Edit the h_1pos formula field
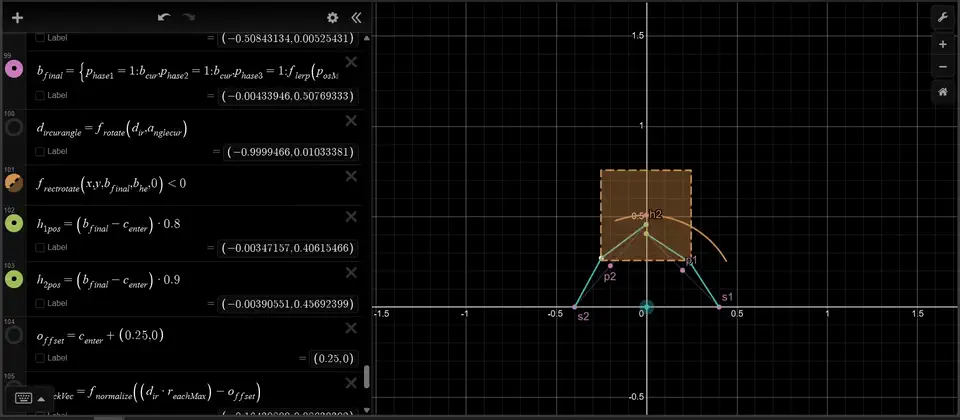 [x=109, y=224]
